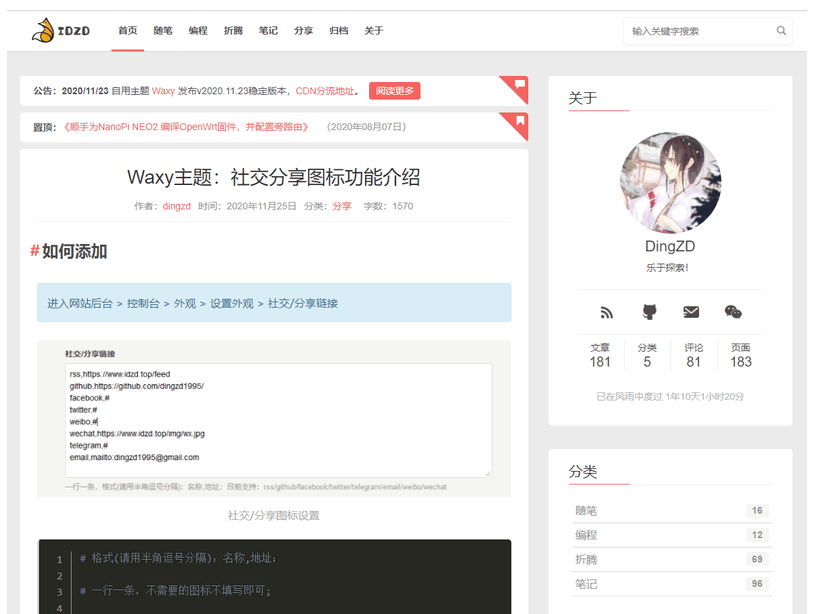The width and height of the screenshot is (820, 614).
Task: Click the motto 乐于探索!
Action: pos(667,268)
